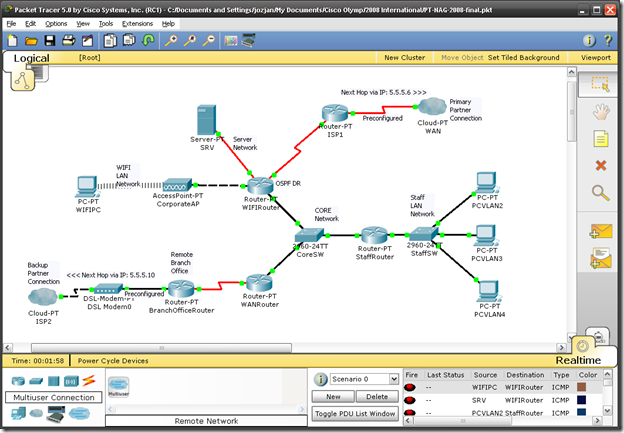The height and width of the screenshot is (433, 624).
Task: Click the yellow question mark Help icon
Action: pyautogui.click(x=608, y=40)
